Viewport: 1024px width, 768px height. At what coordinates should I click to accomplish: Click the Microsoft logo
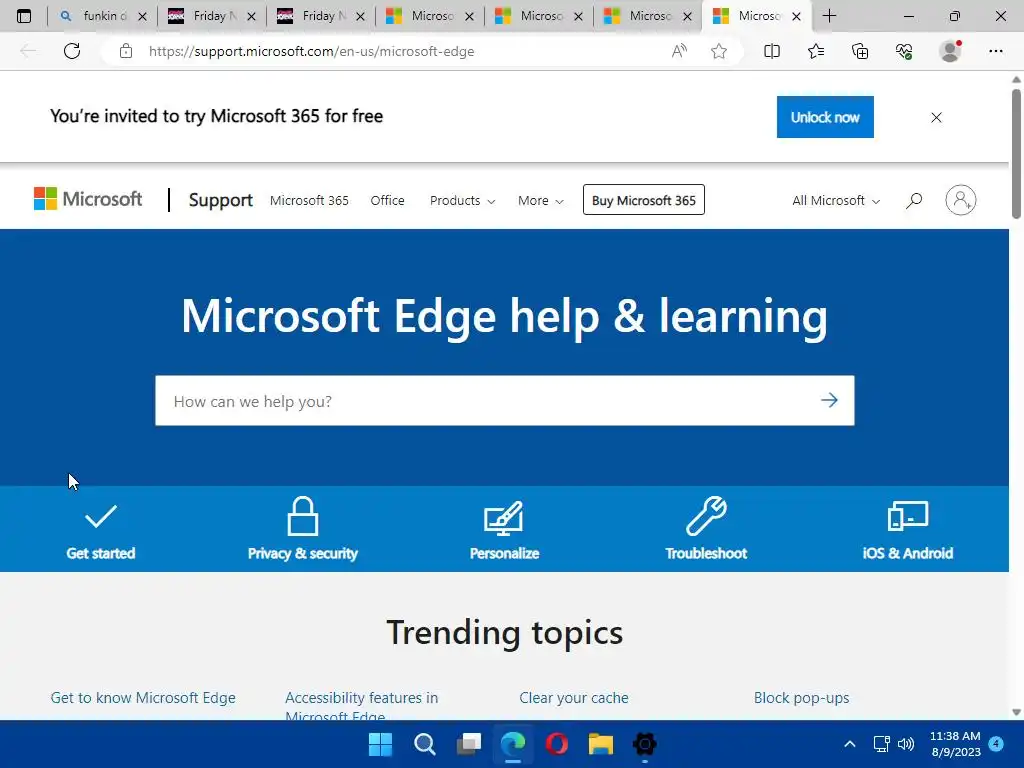click(x=88, y=199)
